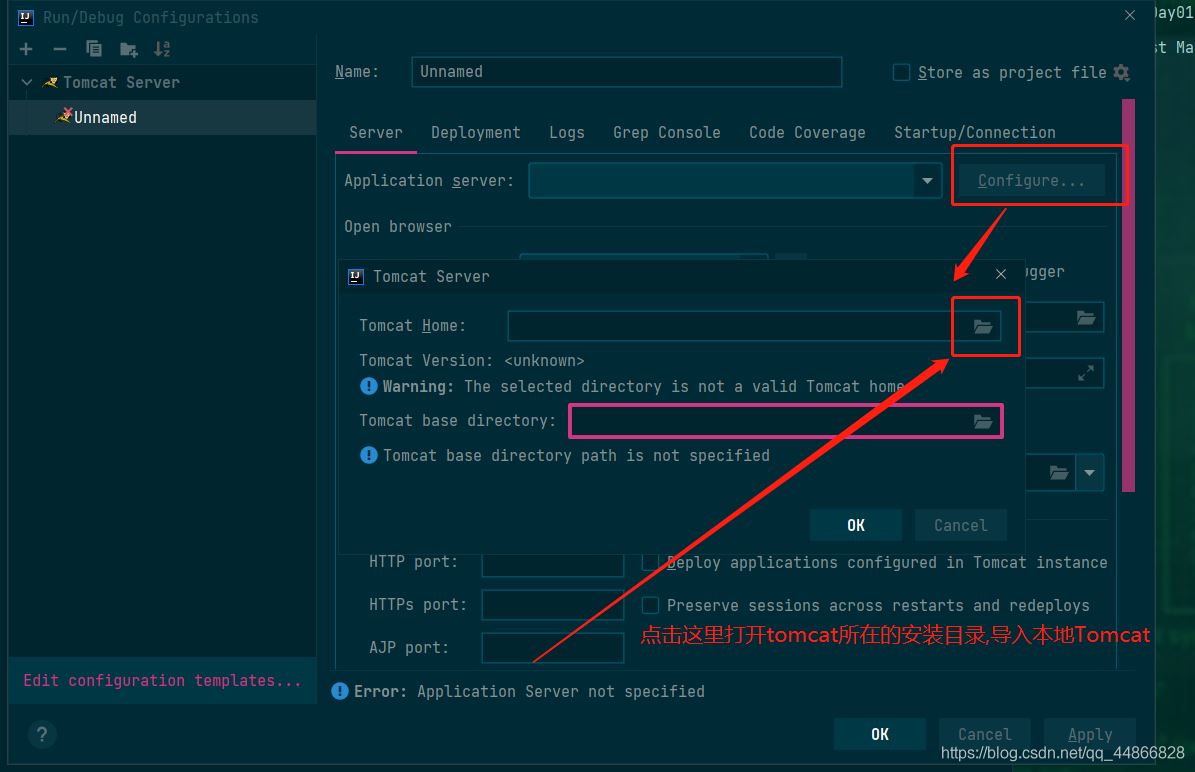The image size is (1195, 772).
Task: Click the Tomcat Server dialog title icon
Action: tap(356, 276)
